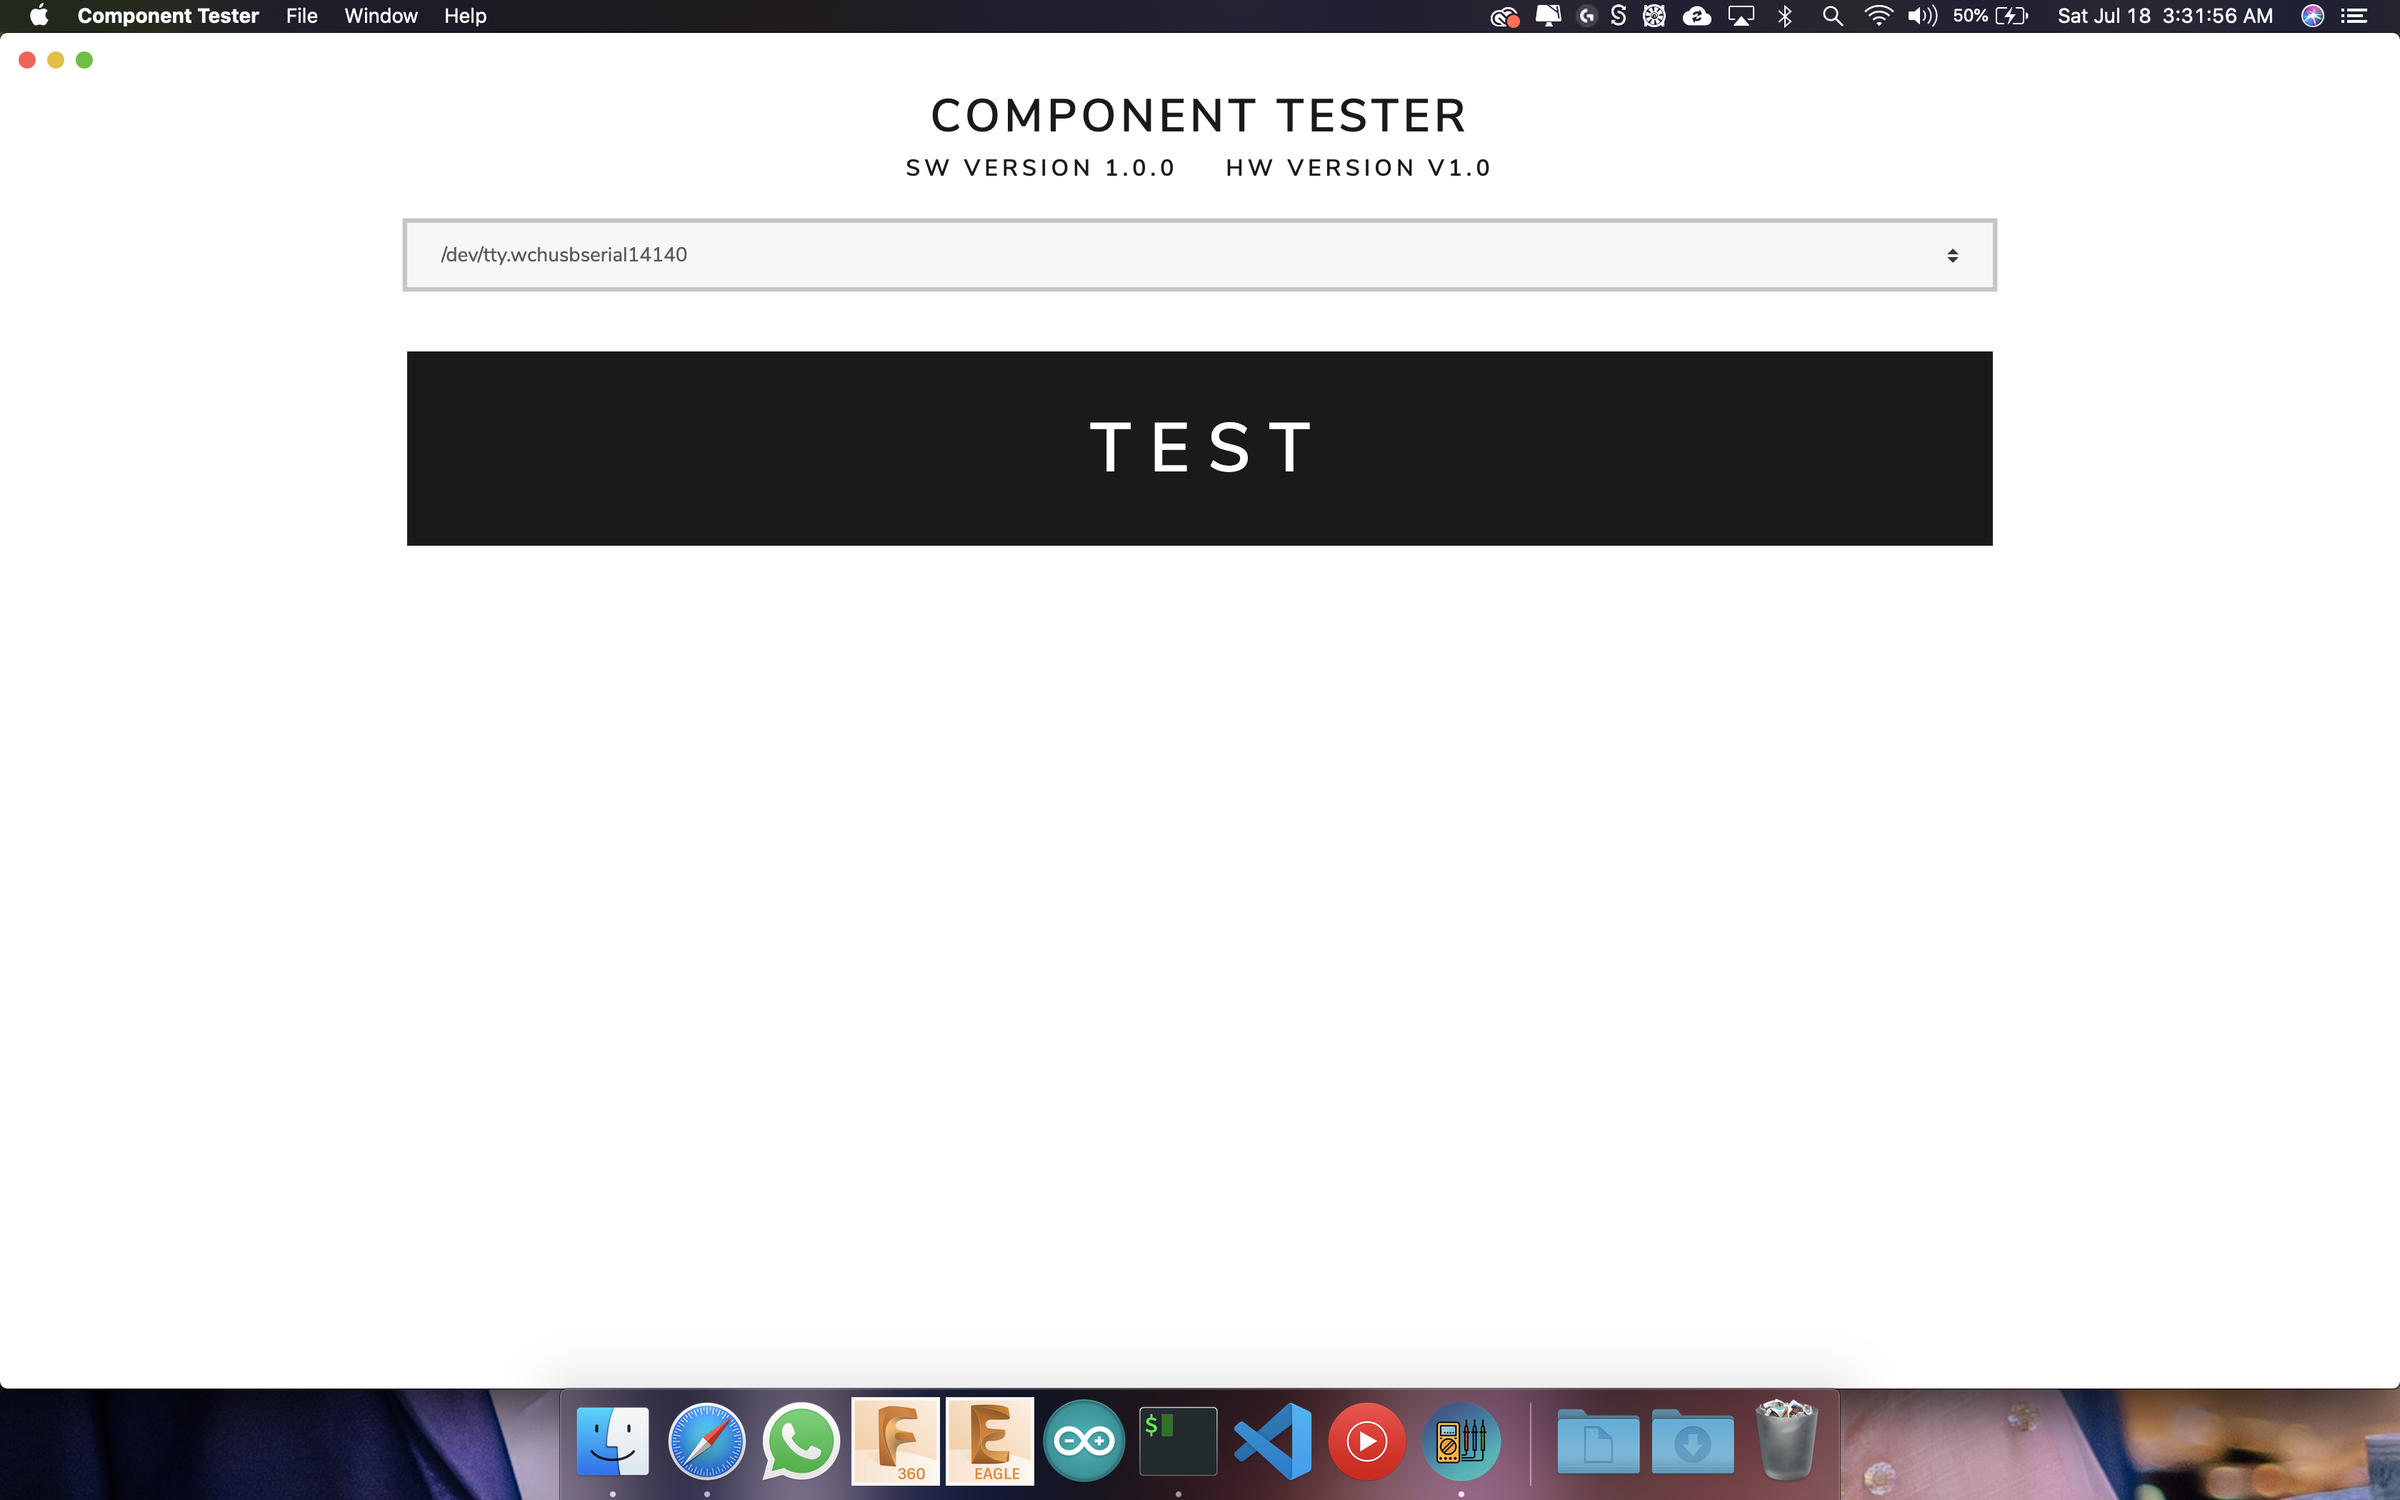Launch Visual Studio Code from the dock
2400x1500 pixels.
pyautogui.click(x=1274, y=1440)
